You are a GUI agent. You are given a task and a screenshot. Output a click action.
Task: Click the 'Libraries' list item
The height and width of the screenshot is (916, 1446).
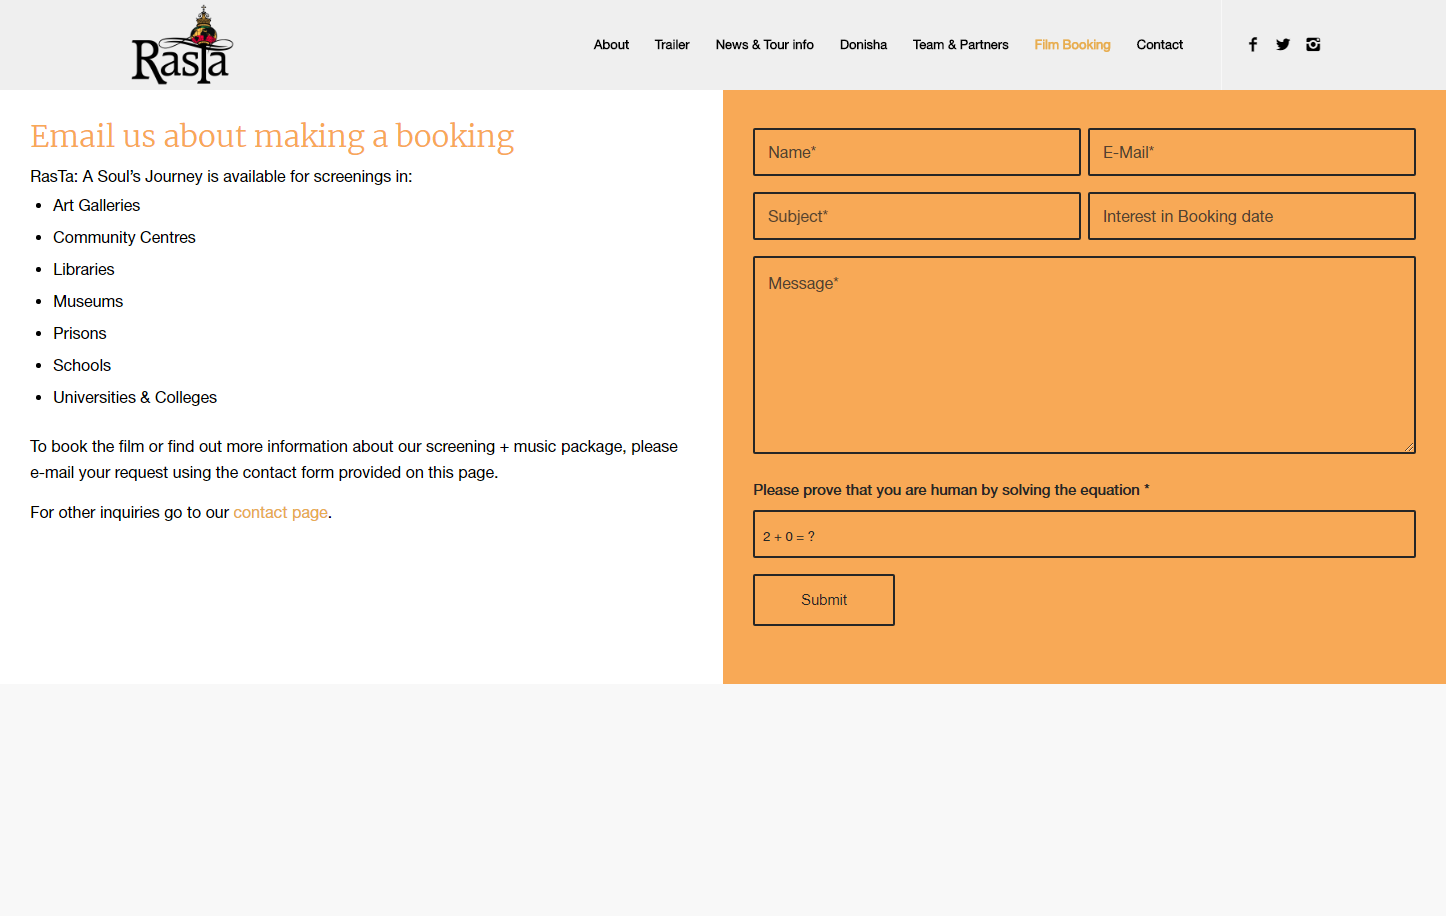[84, 269]
